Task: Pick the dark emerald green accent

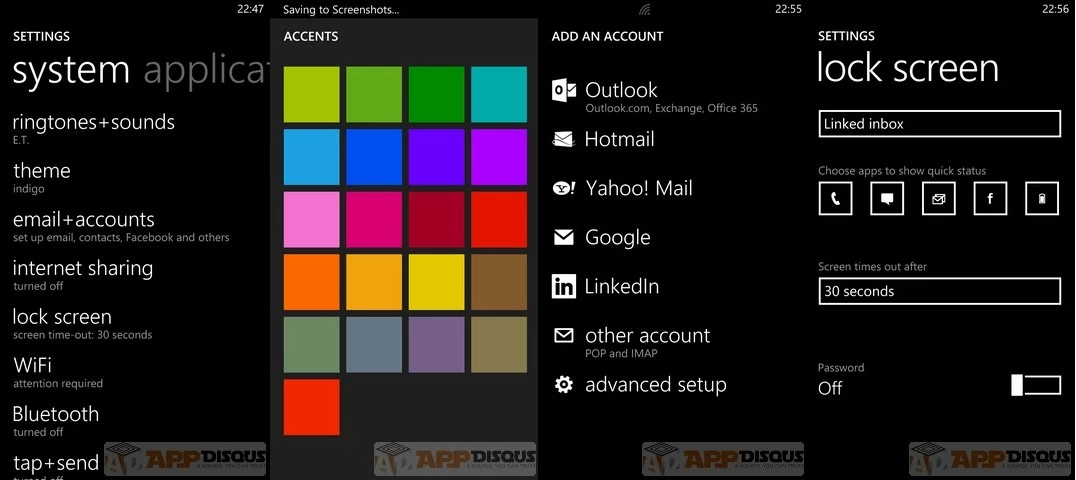Action: pyautogui.click(x=436, y=95)
